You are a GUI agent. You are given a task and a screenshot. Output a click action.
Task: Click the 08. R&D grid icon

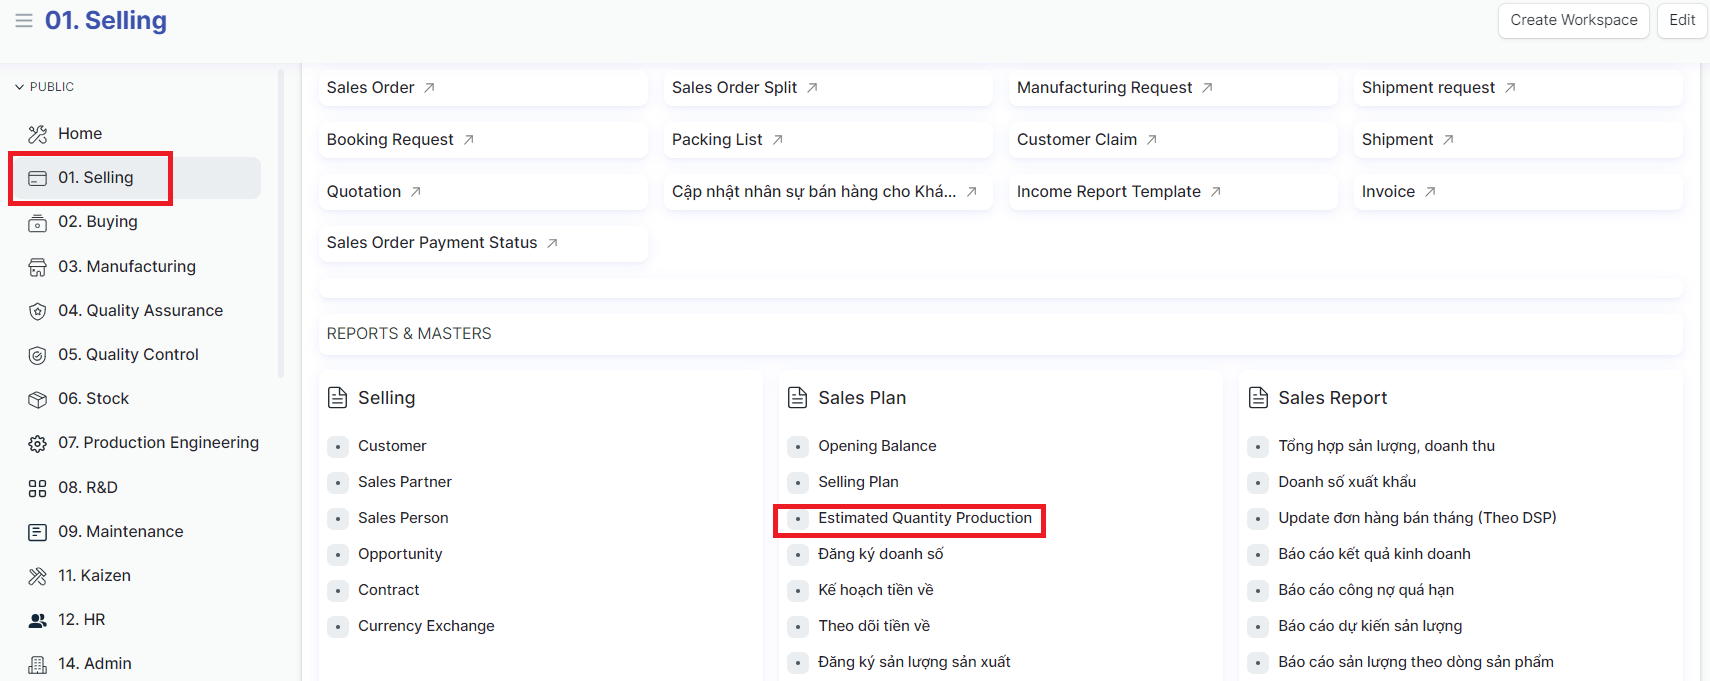(x=38, y=488)
